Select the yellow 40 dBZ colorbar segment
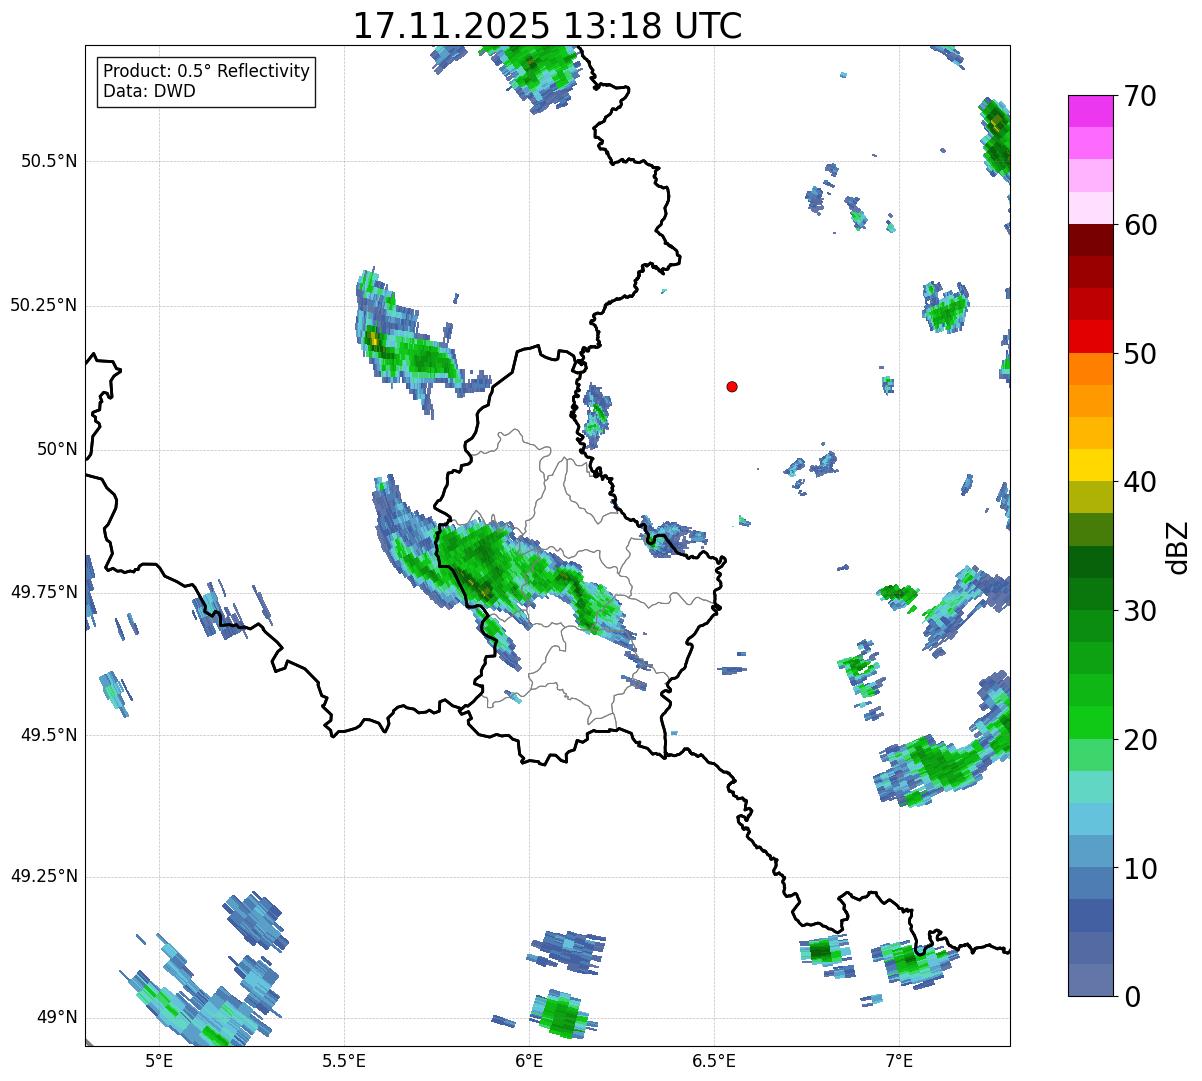This screenshot has height=1081, width=1202. [1090, 465]
